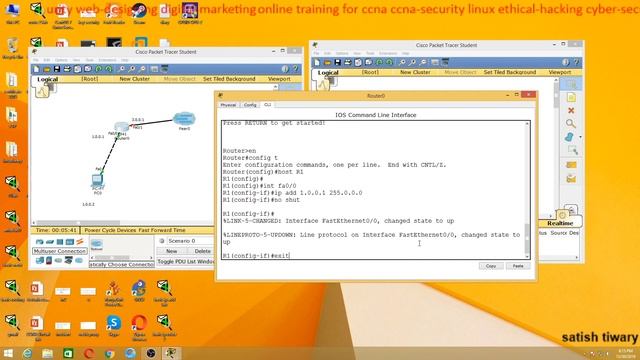The image size is (640, 360).
Task: Select the Resize Shape tool in right window
Action: coord(572,151)
